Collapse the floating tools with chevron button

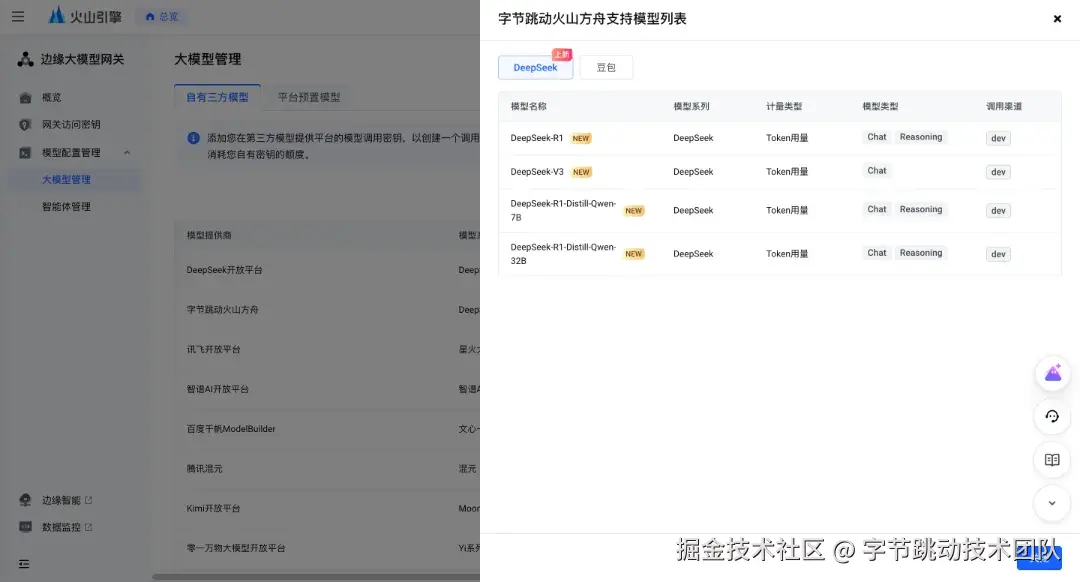tap(1052, 503)
